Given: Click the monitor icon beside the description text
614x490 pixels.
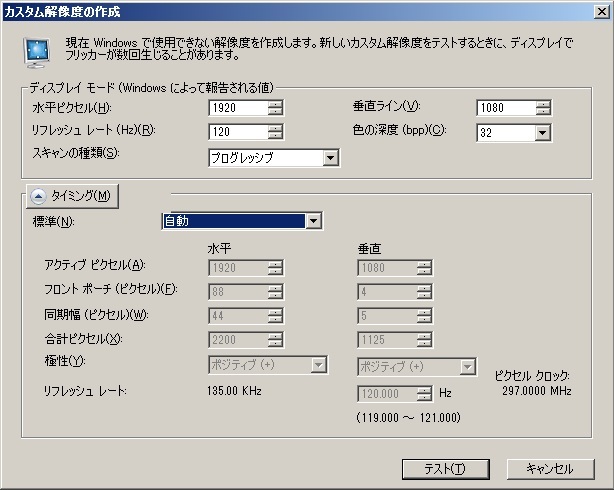Looking at the screenshot, I should click(37, 49).
